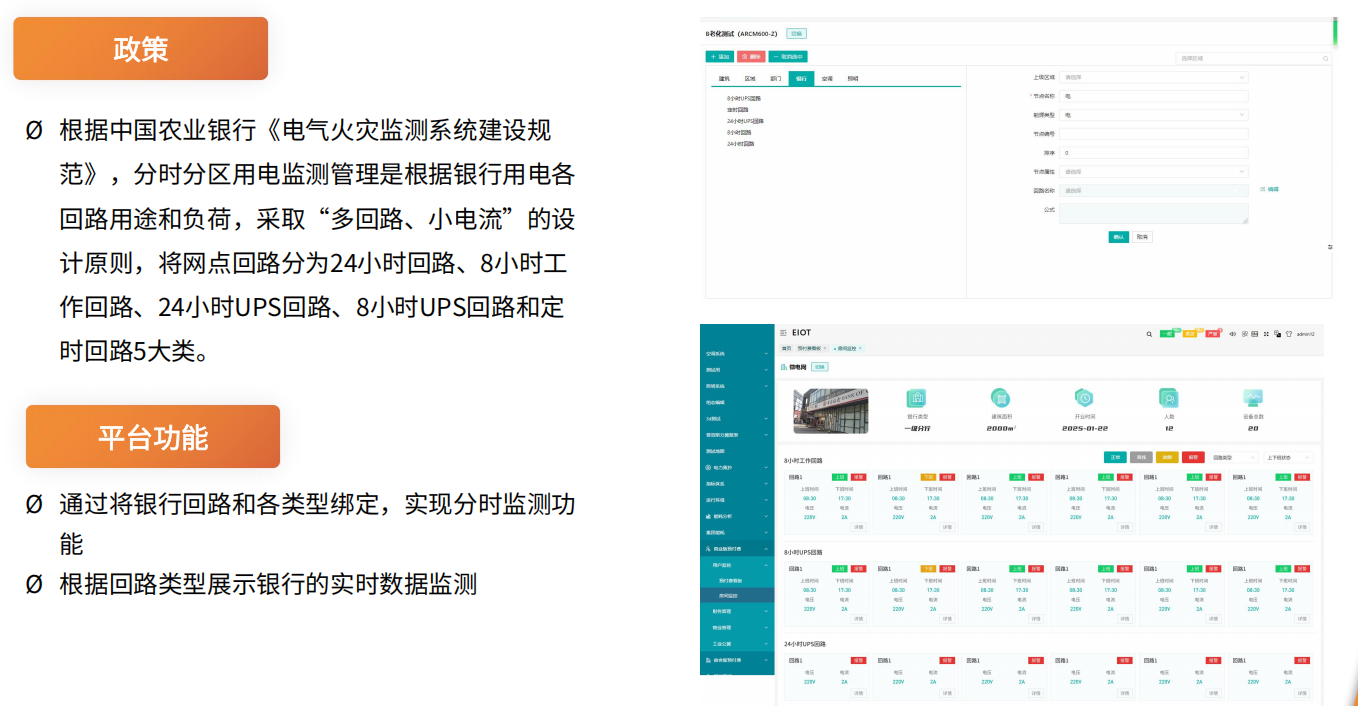This screenshot has height=706, width=1358.
Task: Click the 编辑 link beside 回路名称
Action: pyautogui.click(x=1269, y=189)
